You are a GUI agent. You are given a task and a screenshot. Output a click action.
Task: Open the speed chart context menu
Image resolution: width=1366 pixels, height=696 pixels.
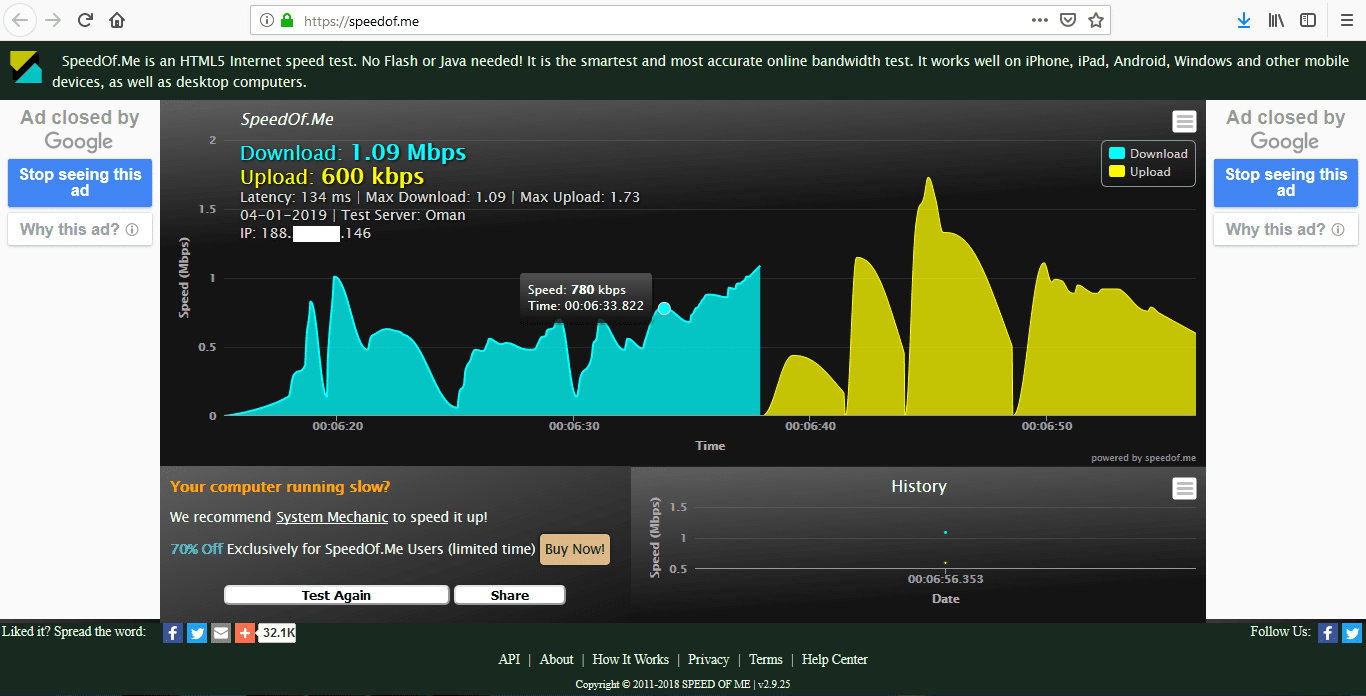(1185, 122)
